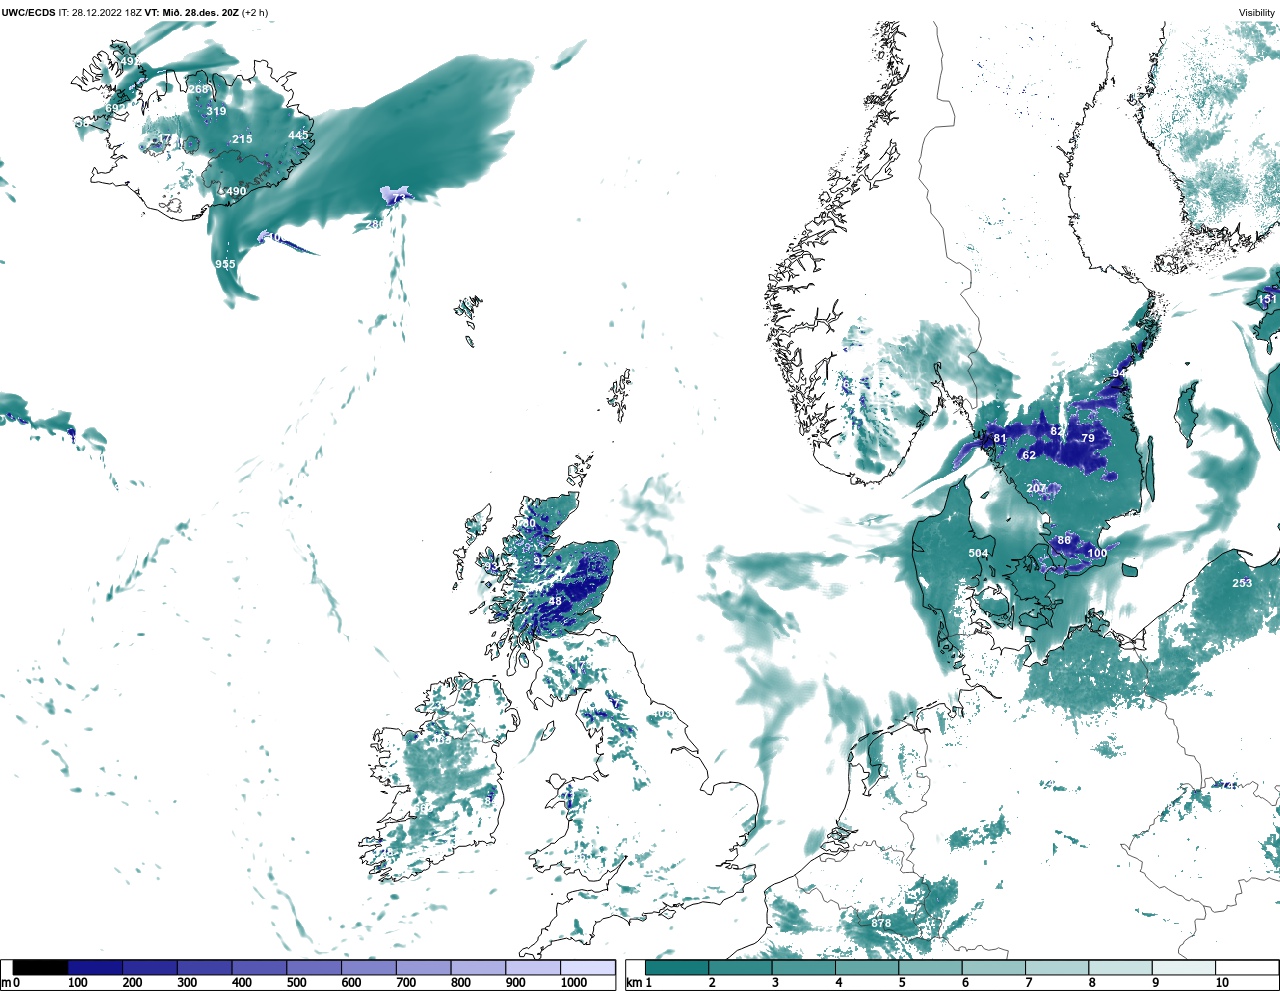The image size is (1280, 991).
Task: Click the "5" tick label in km legend
Action: coord(902,983)
